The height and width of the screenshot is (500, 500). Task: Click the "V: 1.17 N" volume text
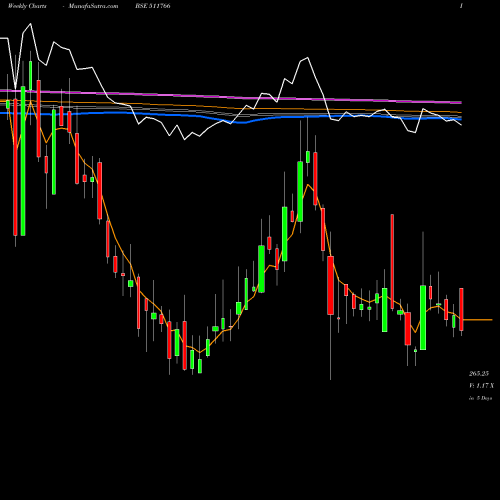[x=481, y=386]
